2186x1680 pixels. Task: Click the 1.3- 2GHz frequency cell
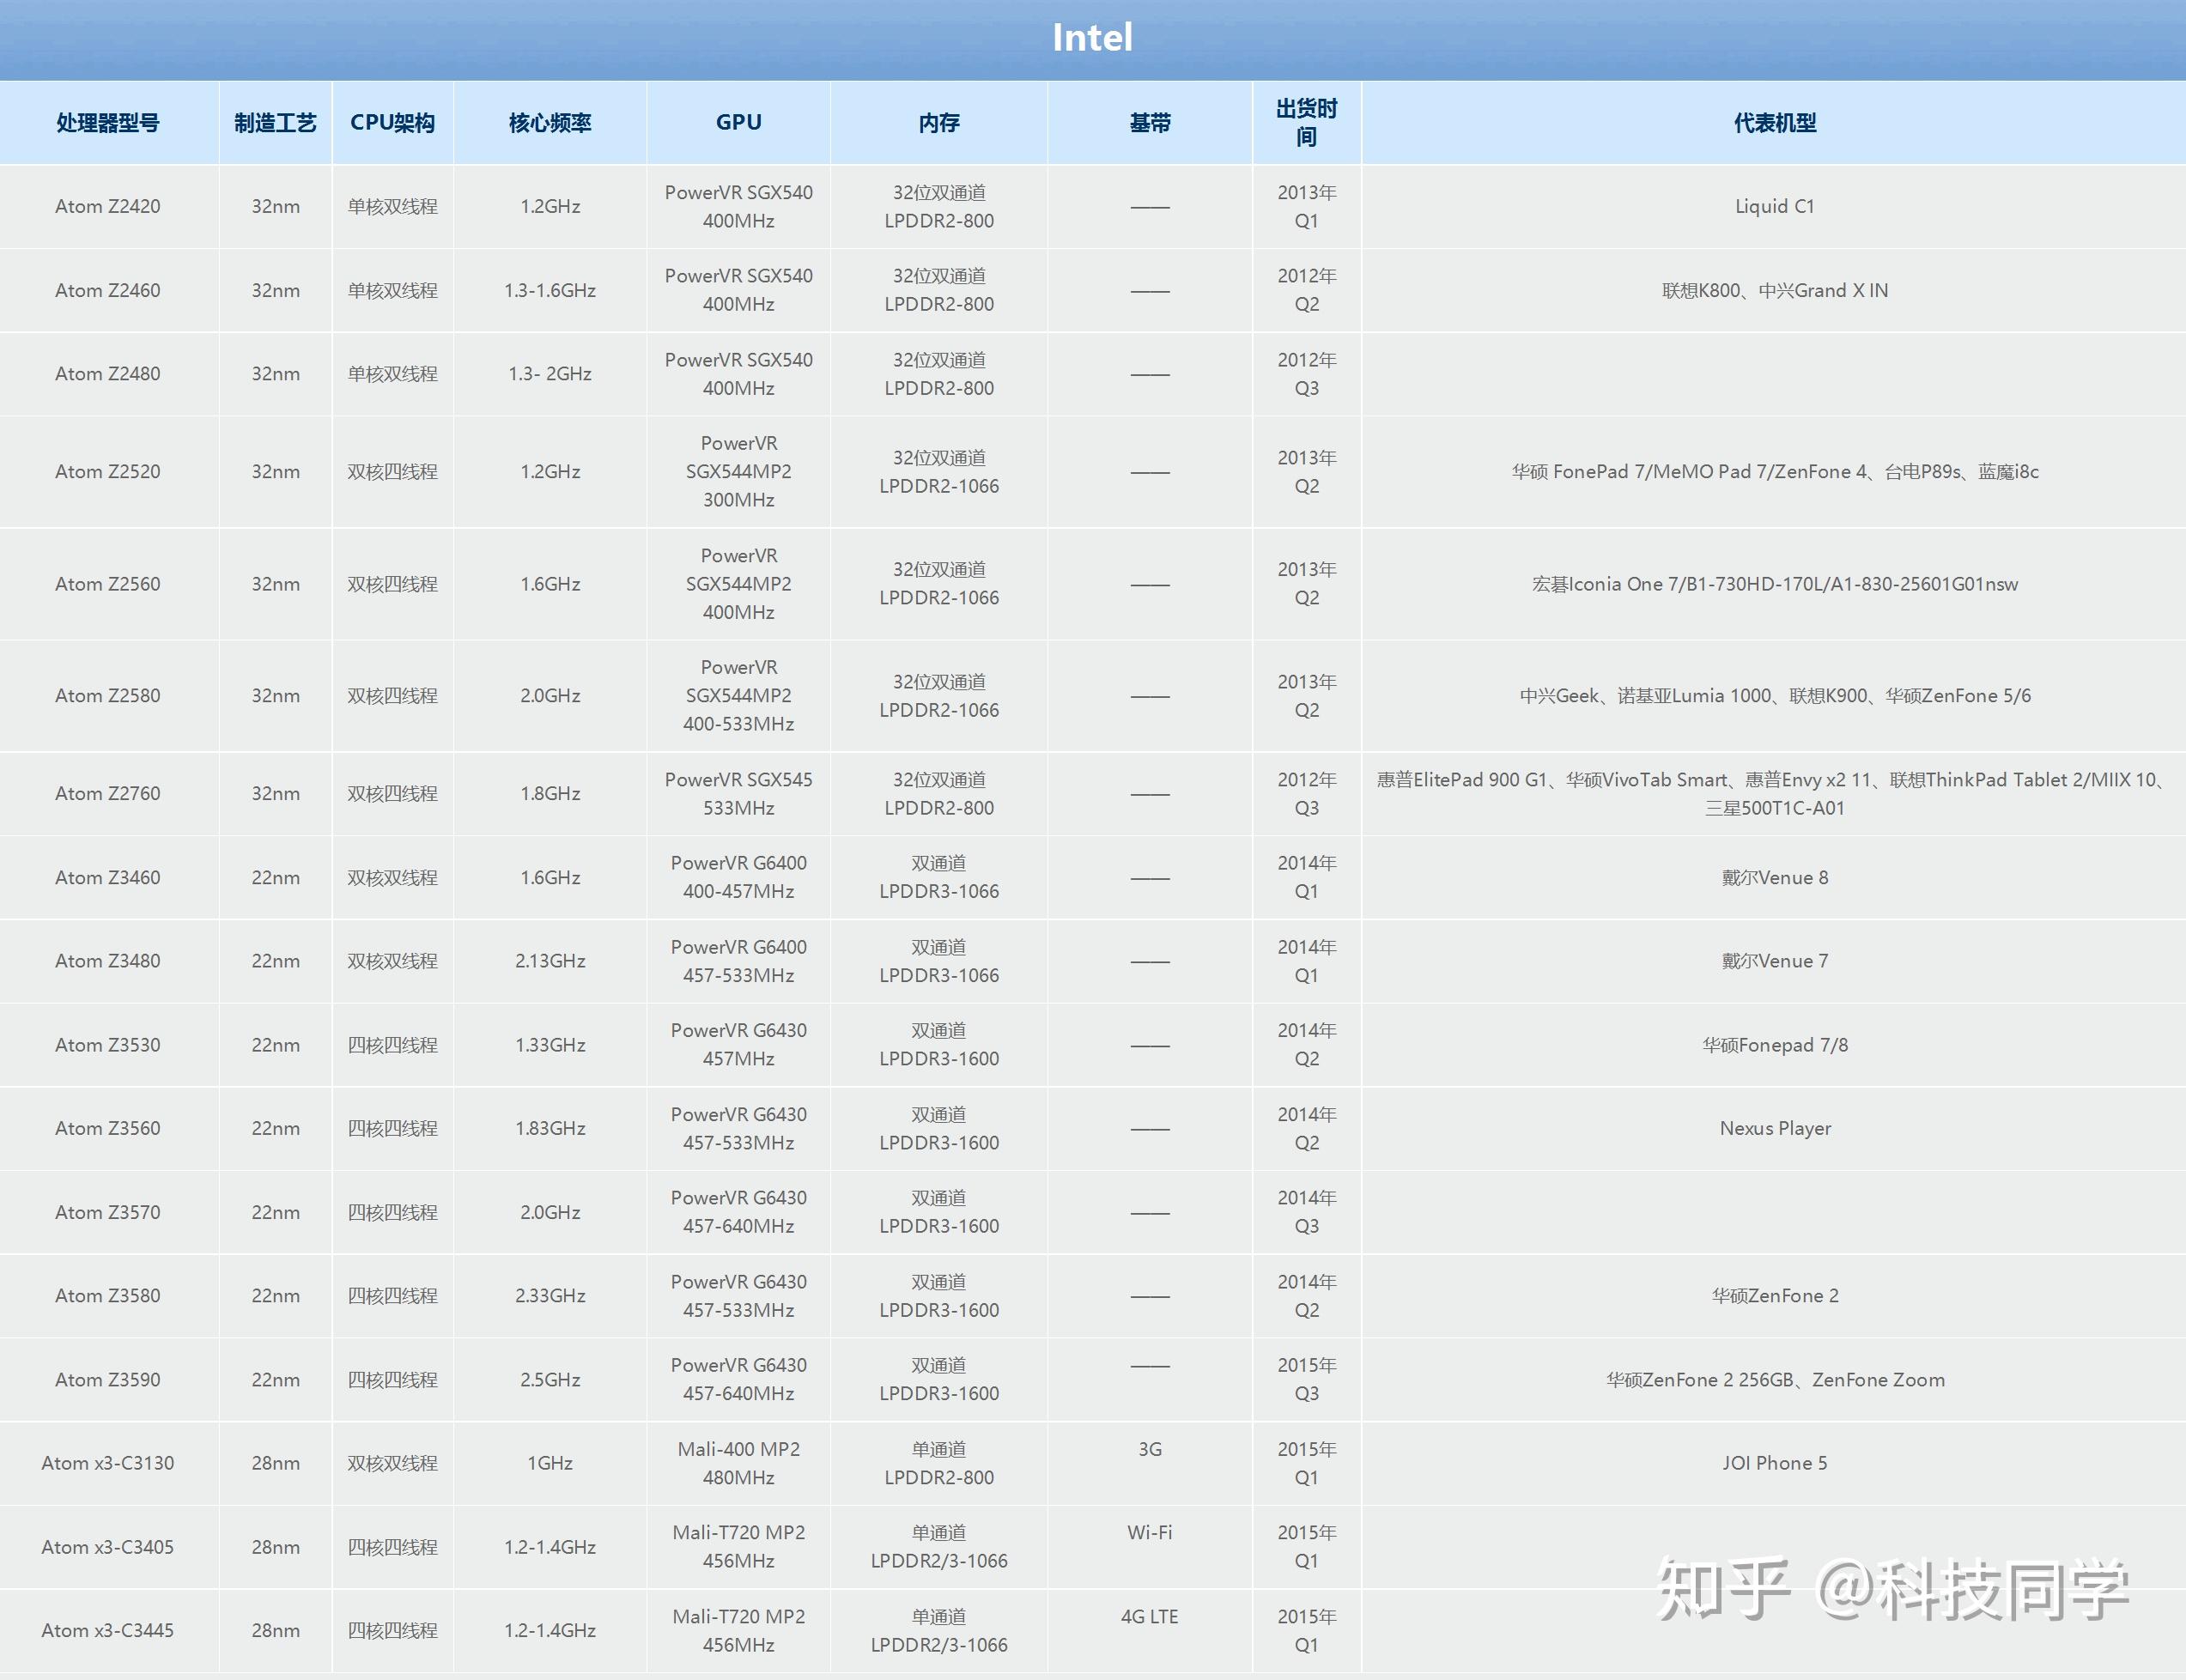(x=550, y=374)
